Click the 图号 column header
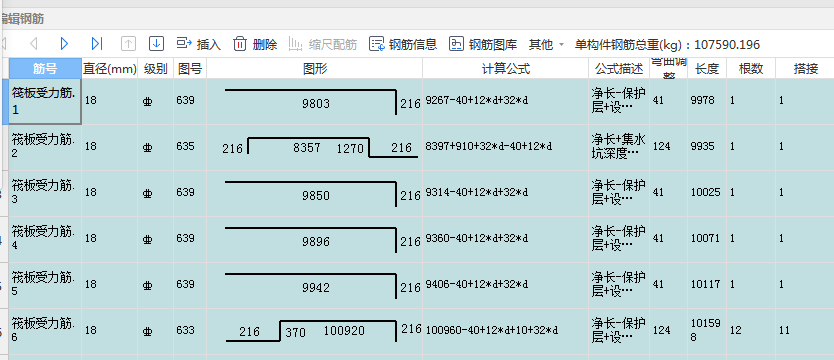Viewport: 834px width, 360px height. (x=190, y=69)
